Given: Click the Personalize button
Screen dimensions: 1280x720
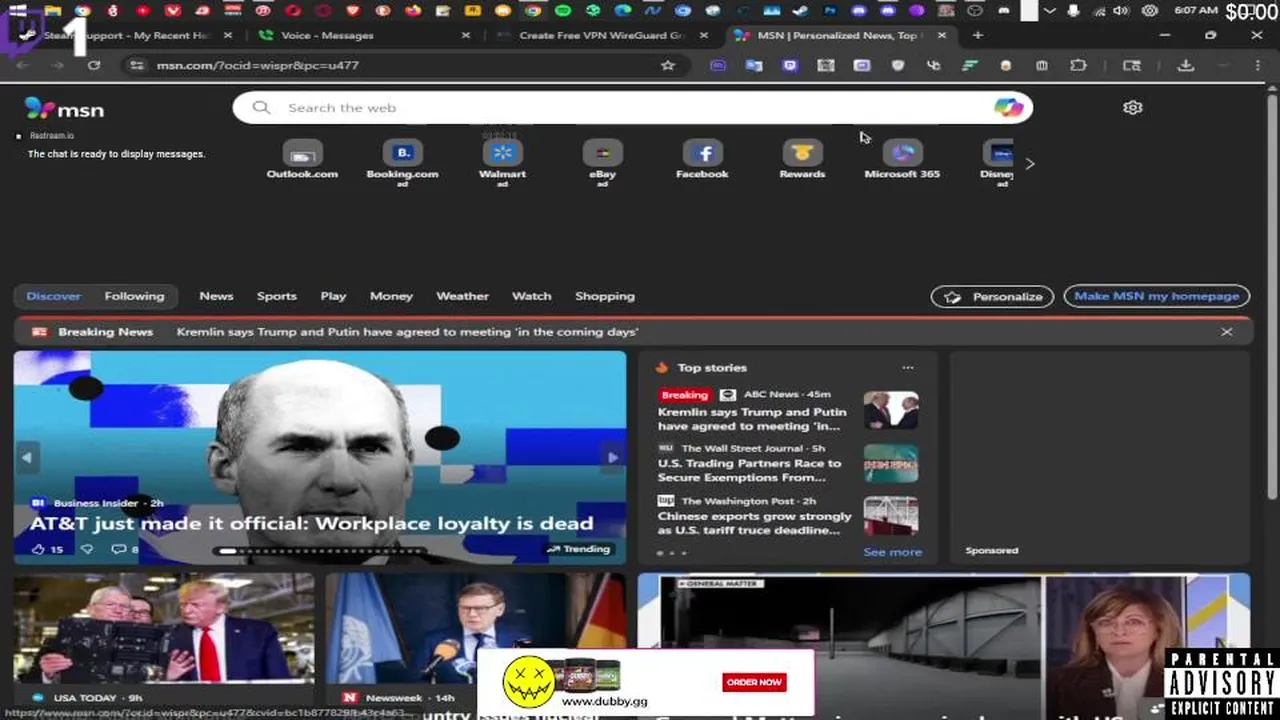Looking at the screenshot, I should [x=993, y=296].
